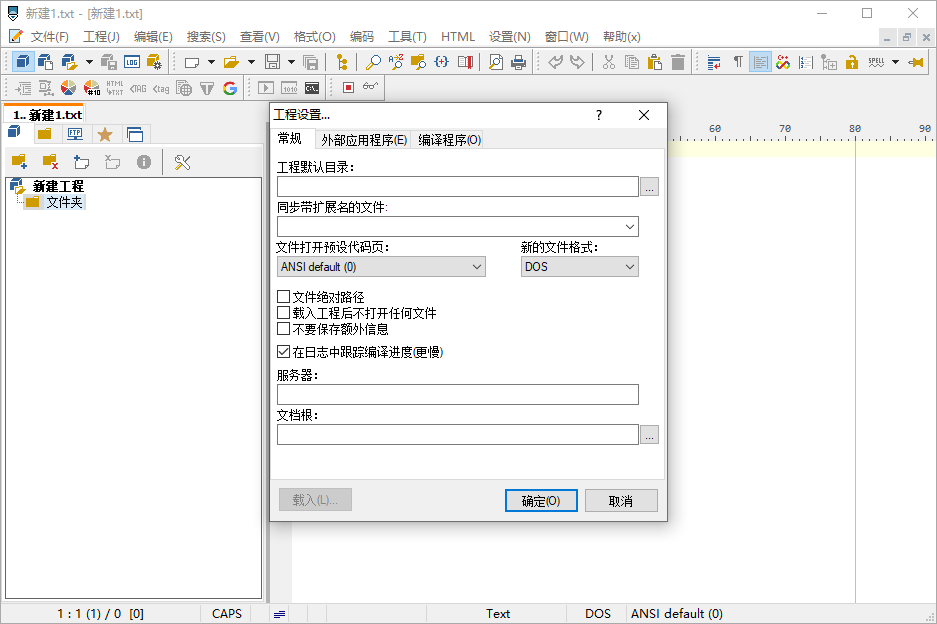Check 载入工程后不打开任何文件 option
This screenshot has height=624, width=937.
pos(282,312)
